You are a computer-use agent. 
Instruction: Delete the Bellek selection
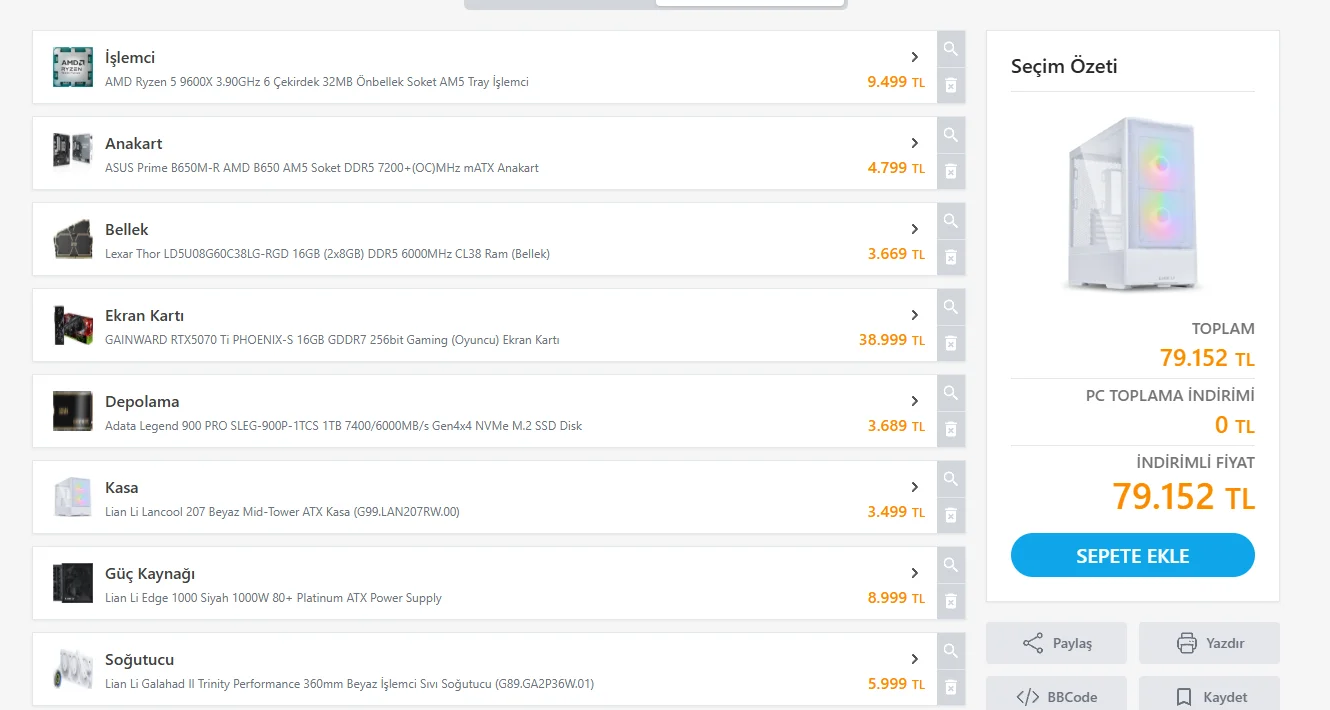951,257
